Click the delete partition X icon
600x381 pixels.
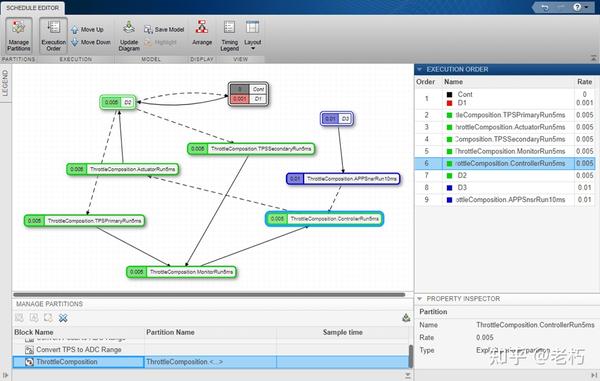click(x=63, y=318)
